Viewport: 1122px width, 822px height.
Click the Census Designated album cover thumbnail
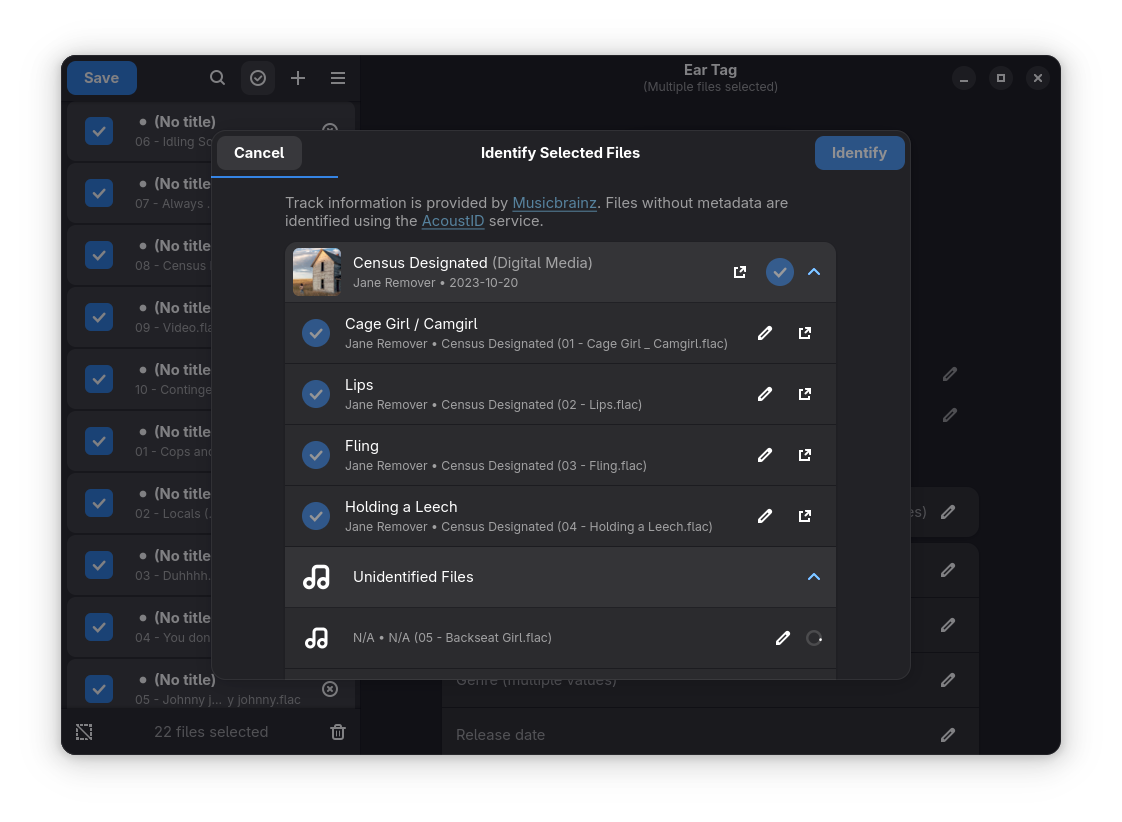pos(317,272)
